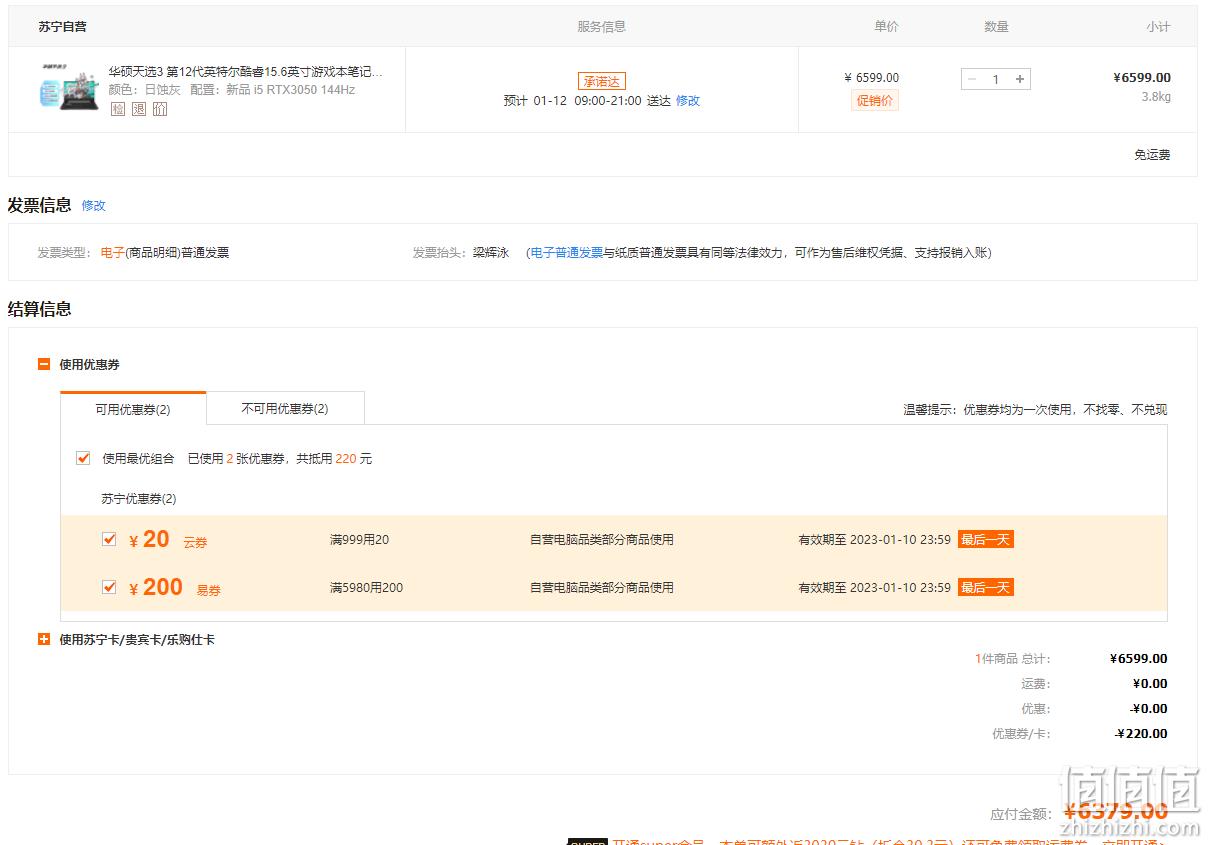Image resolution: width=1209 pixels, height=845 pixels.
Task: Click the 梁辉泳 invoice title text
Action: click(x=491, y=253)
